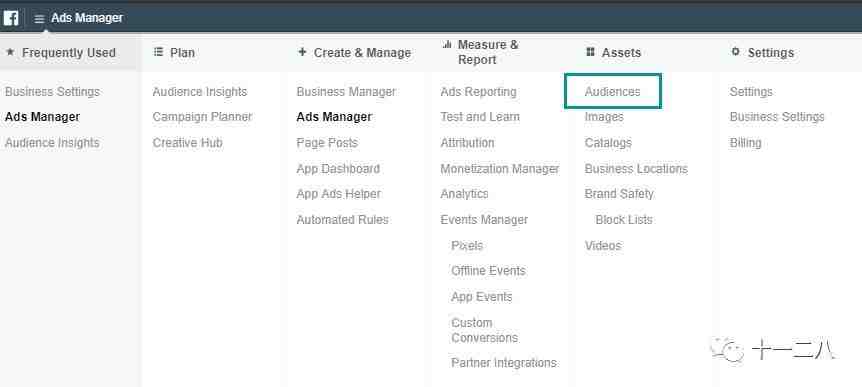Open Events Manager

[x=484, y=220]
